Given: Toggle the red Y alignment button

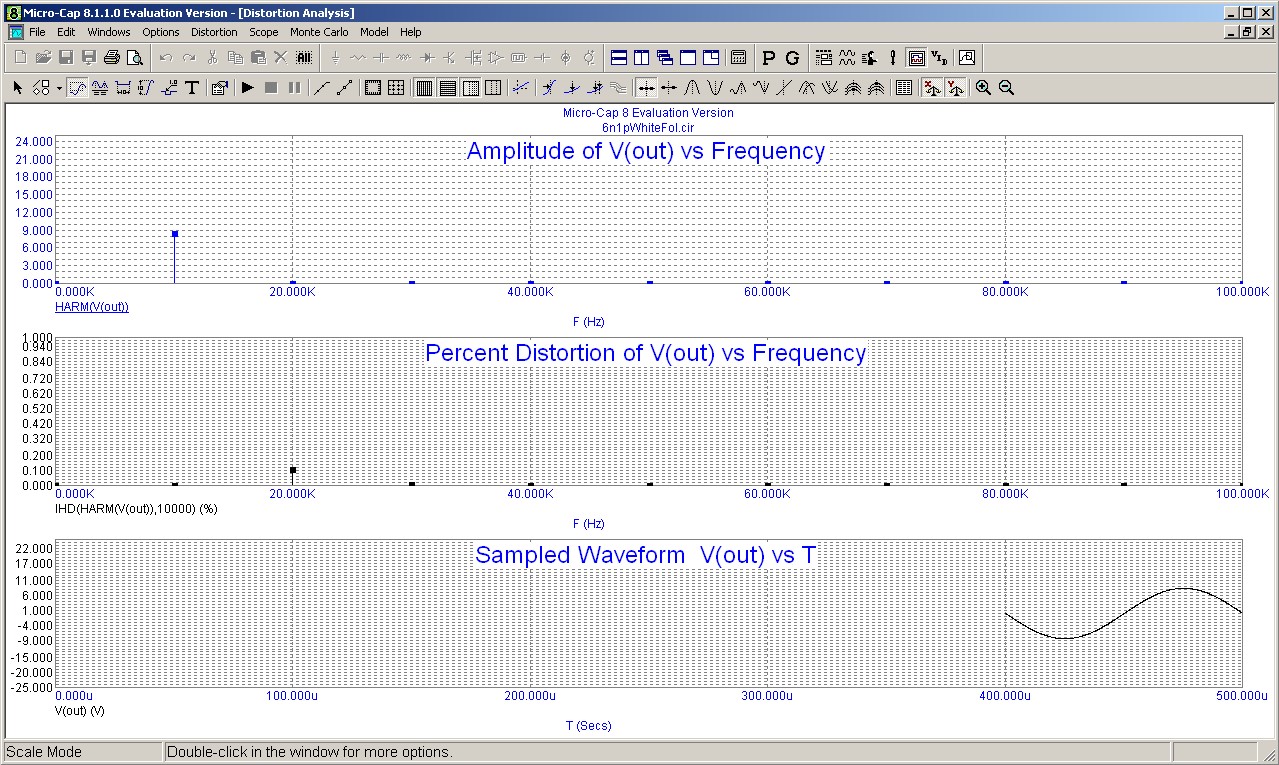Looking at the screenshot, I should (x=955, y=88).
